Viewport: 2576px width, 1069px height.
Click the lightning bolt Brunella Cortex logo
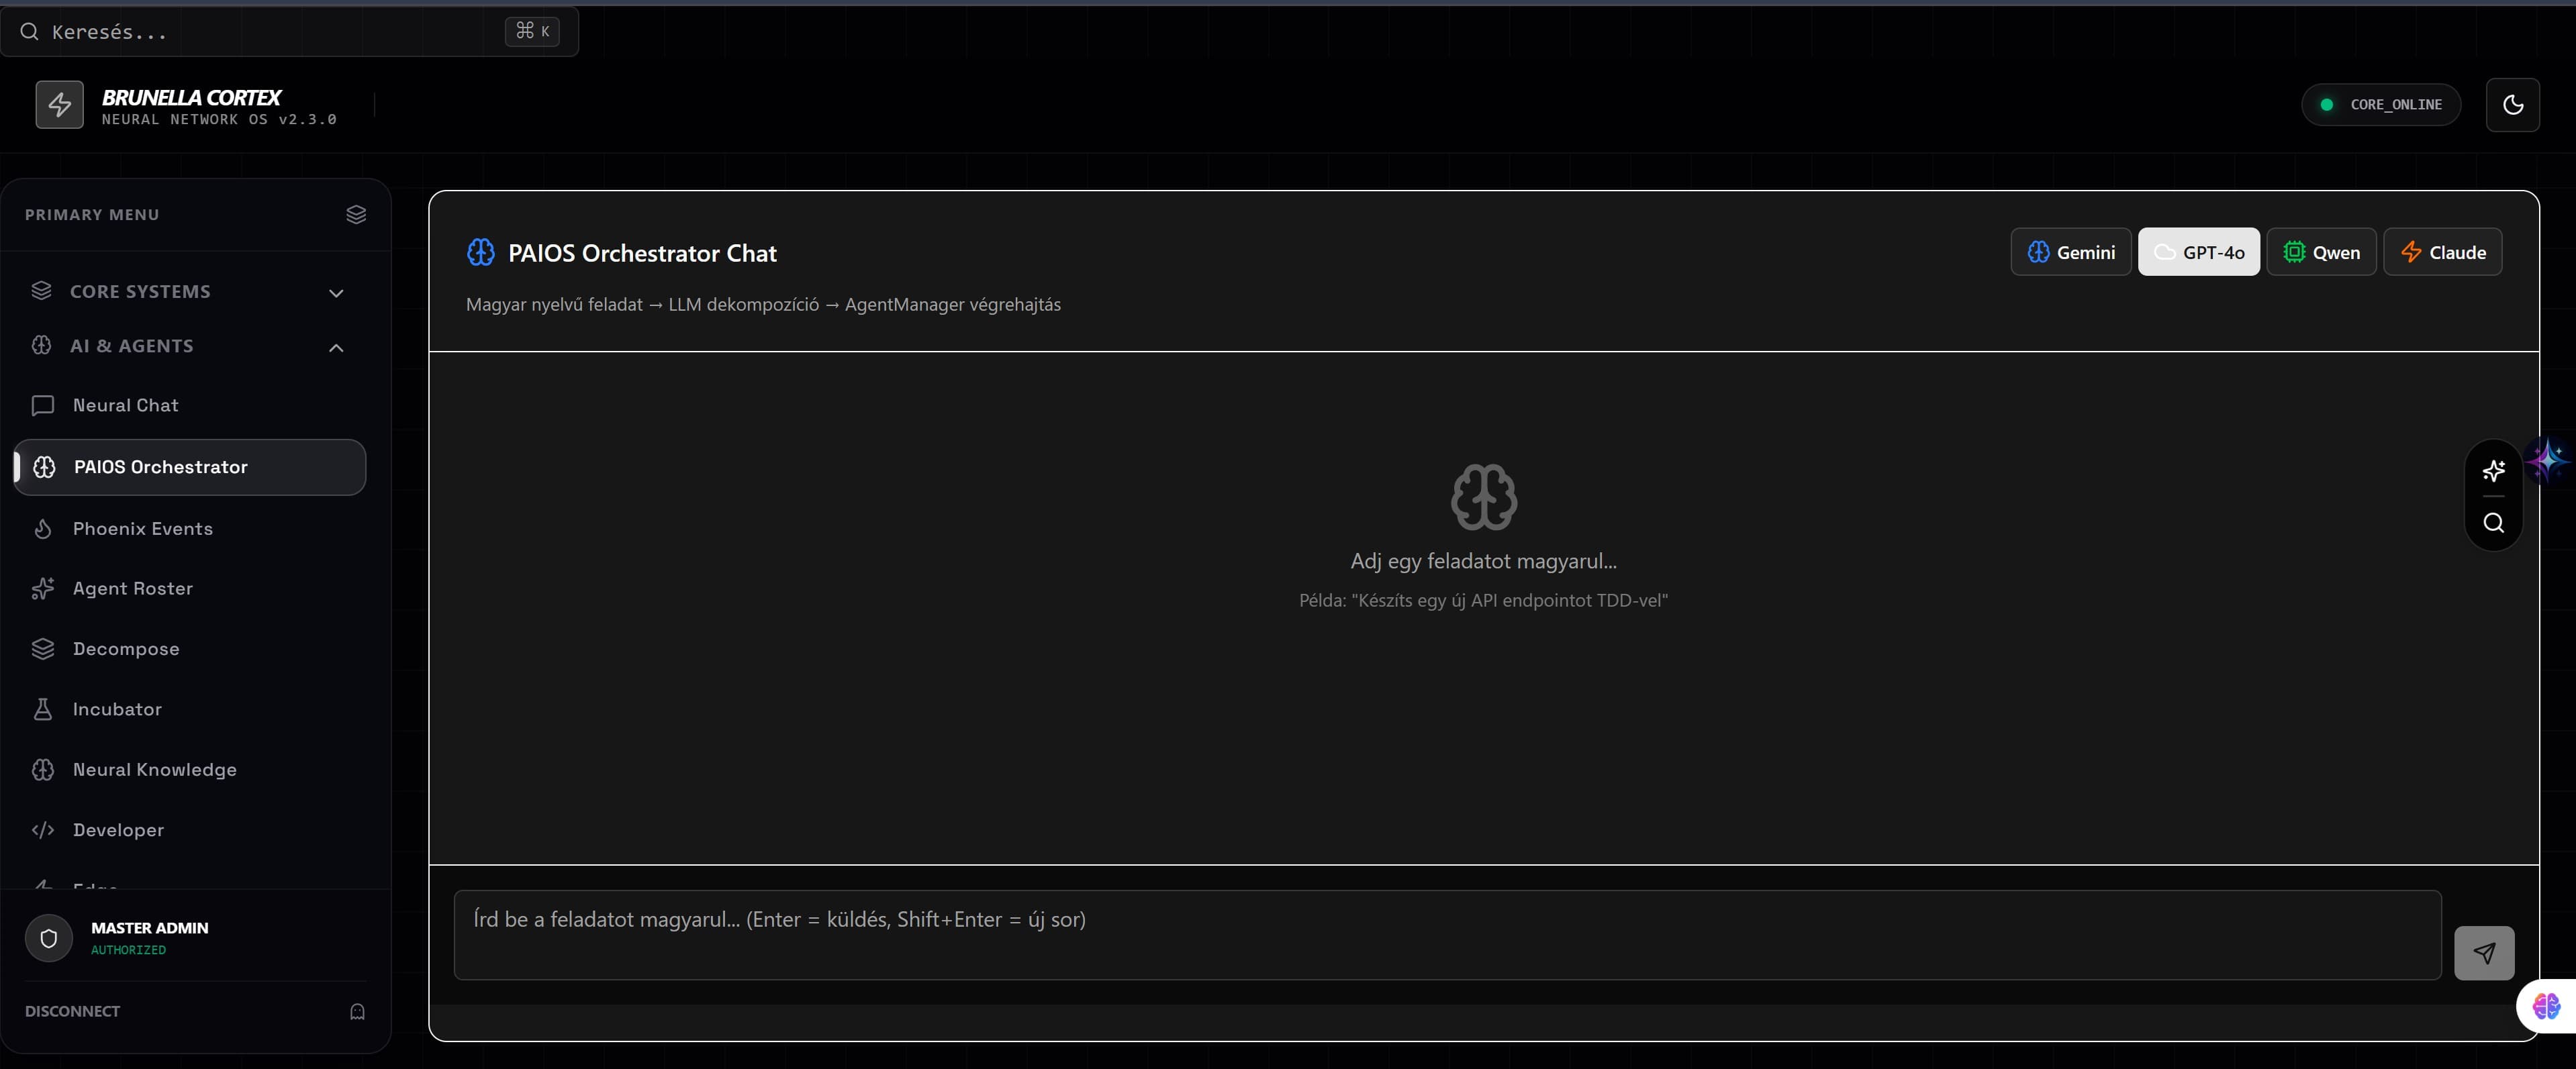[59, 104]
